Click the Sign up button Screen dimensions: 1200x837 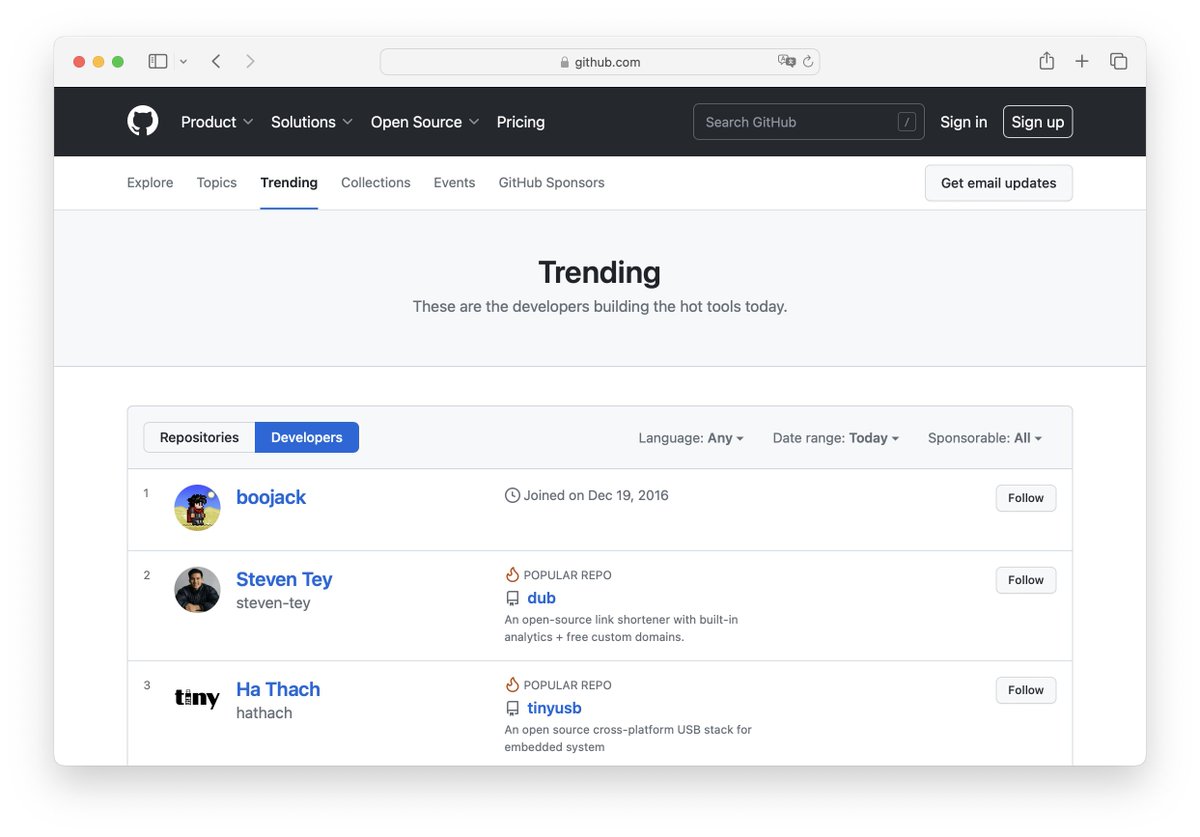(1038, 122)
